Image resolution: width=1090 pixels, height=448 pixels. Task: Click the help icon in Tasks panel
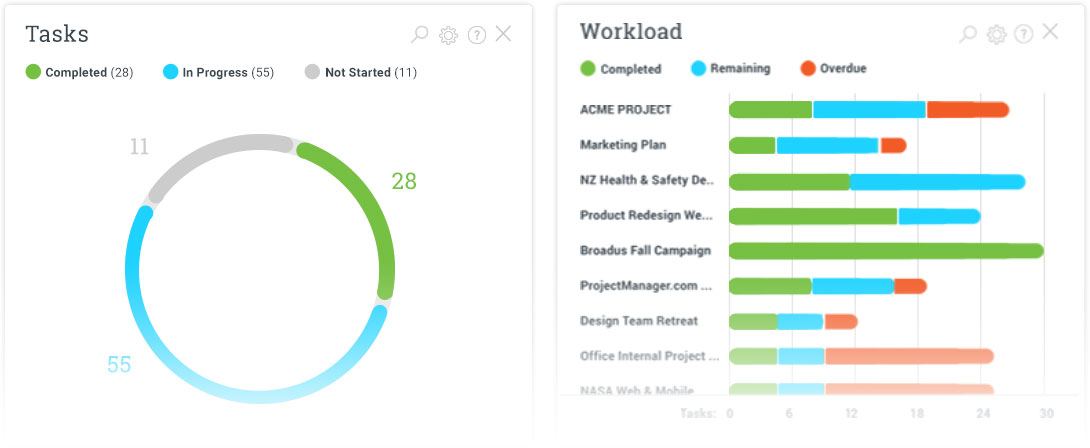[x=477, y=35]
